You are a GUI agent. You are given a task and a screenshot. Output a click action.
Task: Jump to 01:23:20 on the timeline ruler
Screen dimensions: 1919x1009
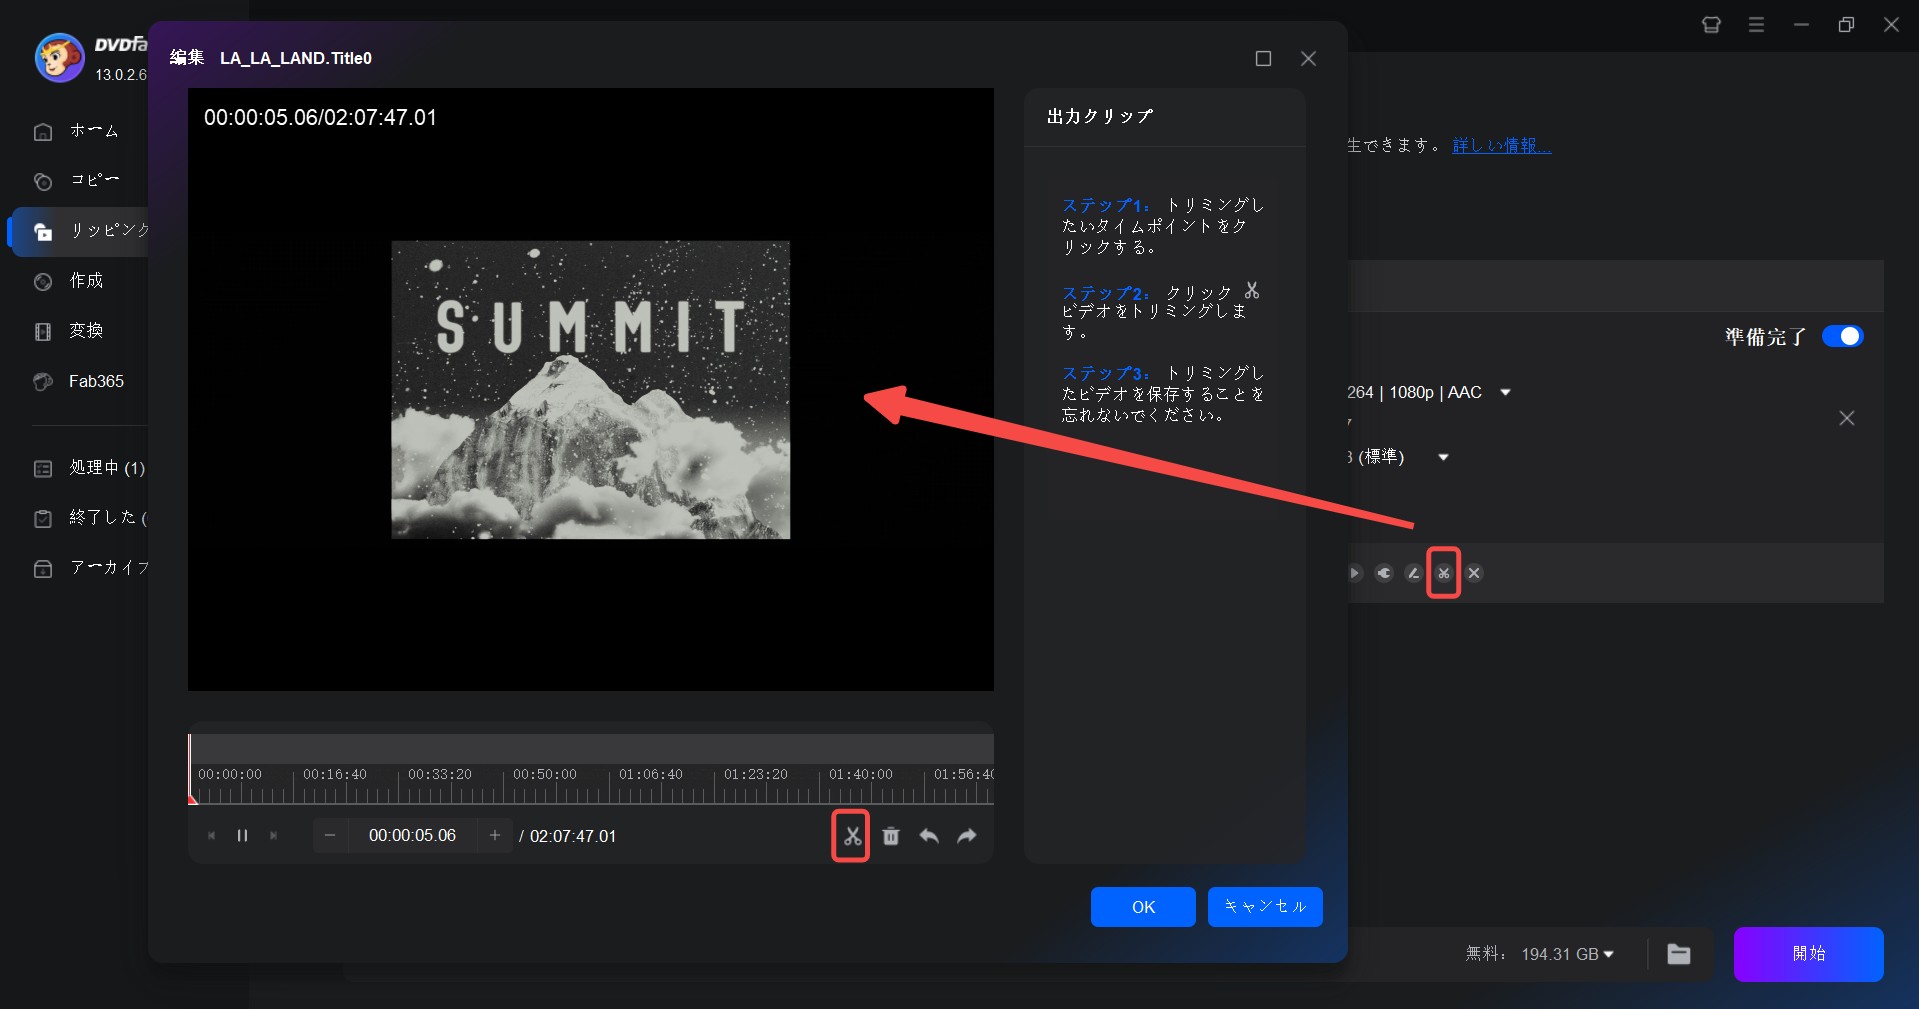click(x=756, y=774)
